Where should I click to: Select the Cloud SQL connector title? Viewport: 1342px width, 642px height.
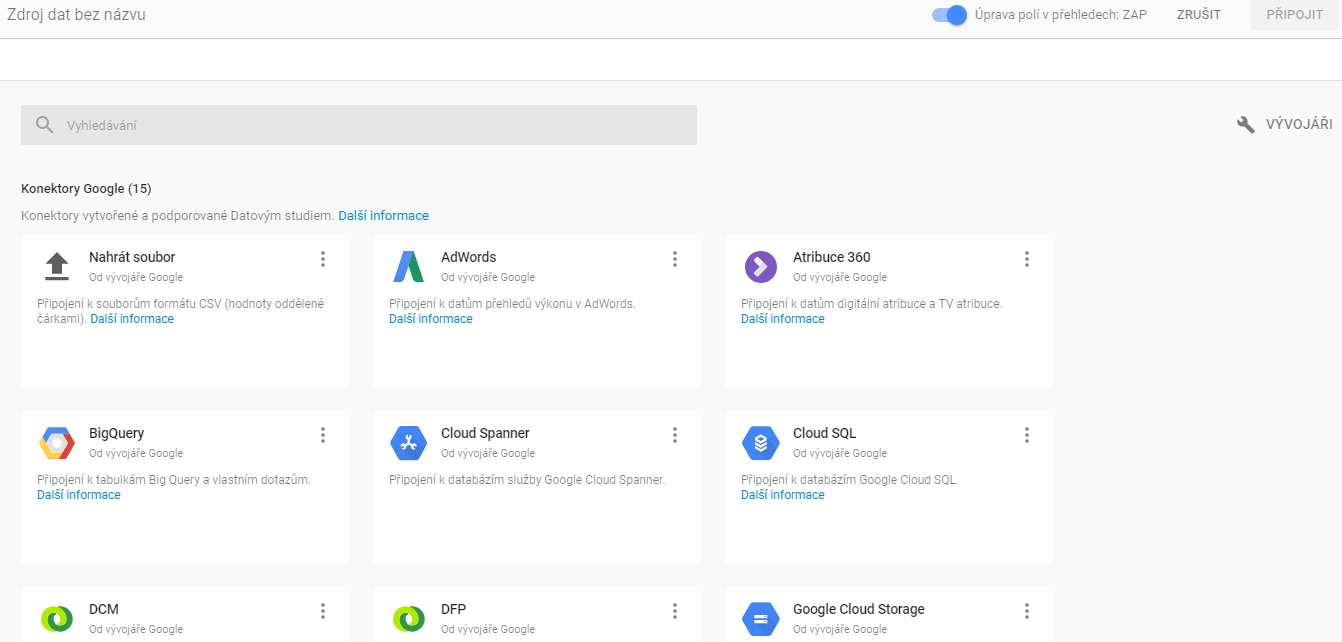pyautogui.click(x=825, y=433)
